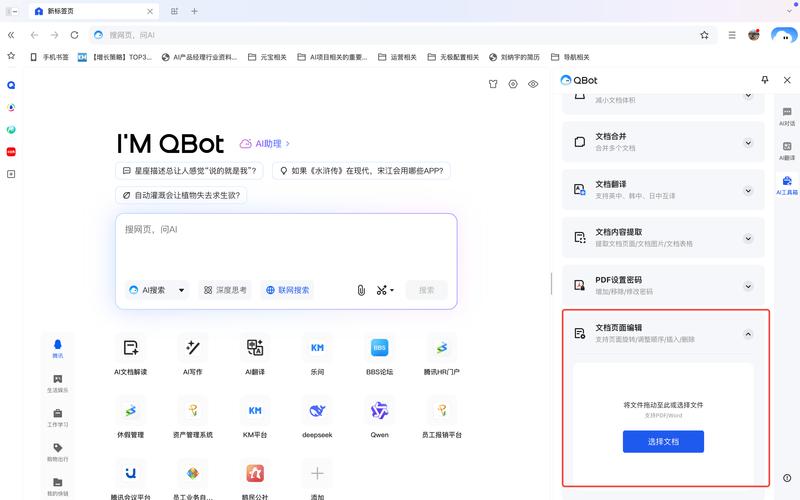The height and width of the screenshot is (500, 800).
Task: Select the 生活娱乐 category
Action: pos(58,384)
